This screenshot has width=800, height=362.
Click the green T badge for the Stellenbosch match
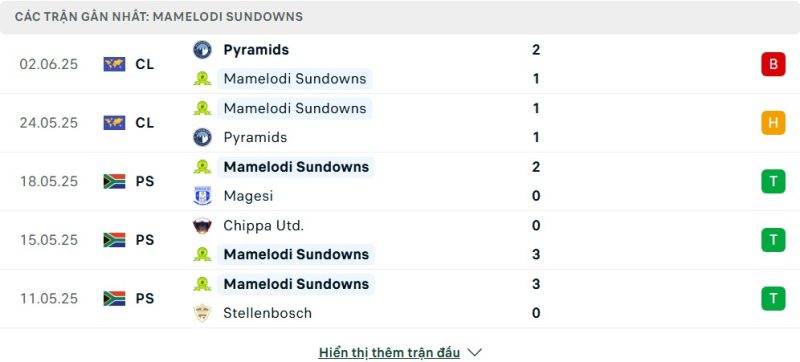[x=773, y=299]
